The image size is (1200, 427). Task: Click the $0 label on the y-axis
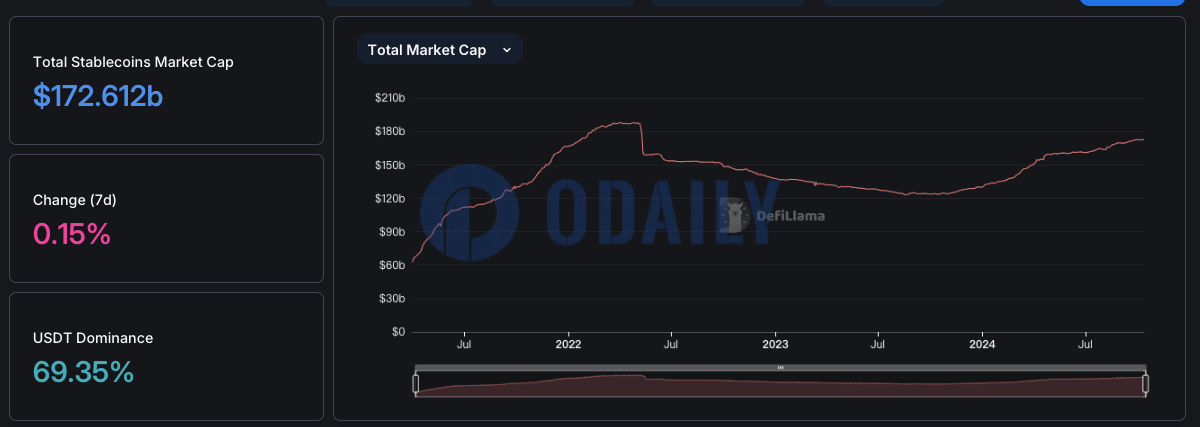(397, 332)
